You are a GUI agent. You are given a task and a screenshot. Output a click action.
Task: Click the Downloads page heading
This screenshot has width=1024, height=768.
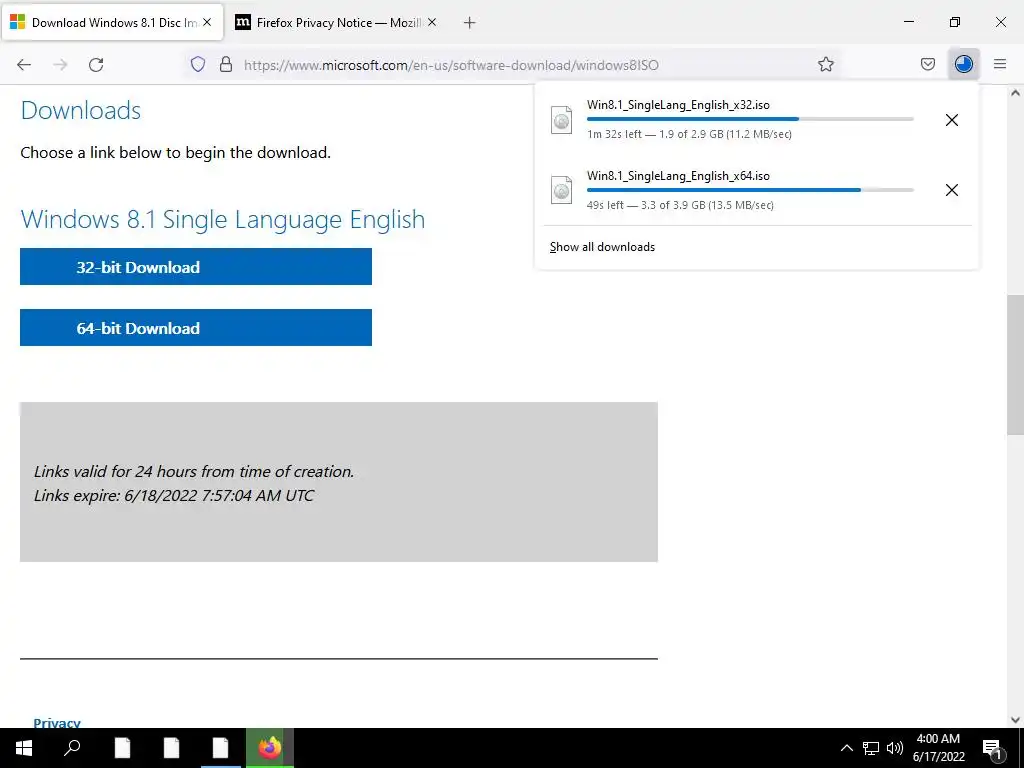(x=80, y=110)
